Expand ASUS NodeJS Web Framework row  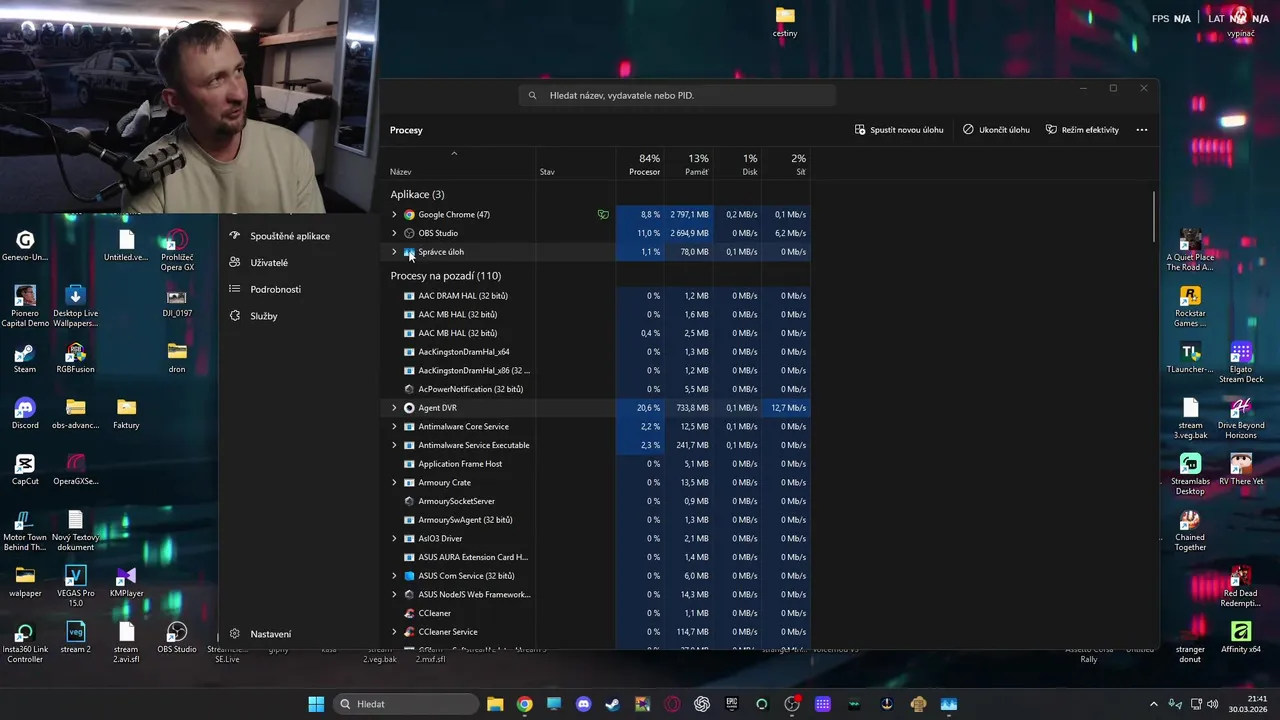click(x=394, y=595)
